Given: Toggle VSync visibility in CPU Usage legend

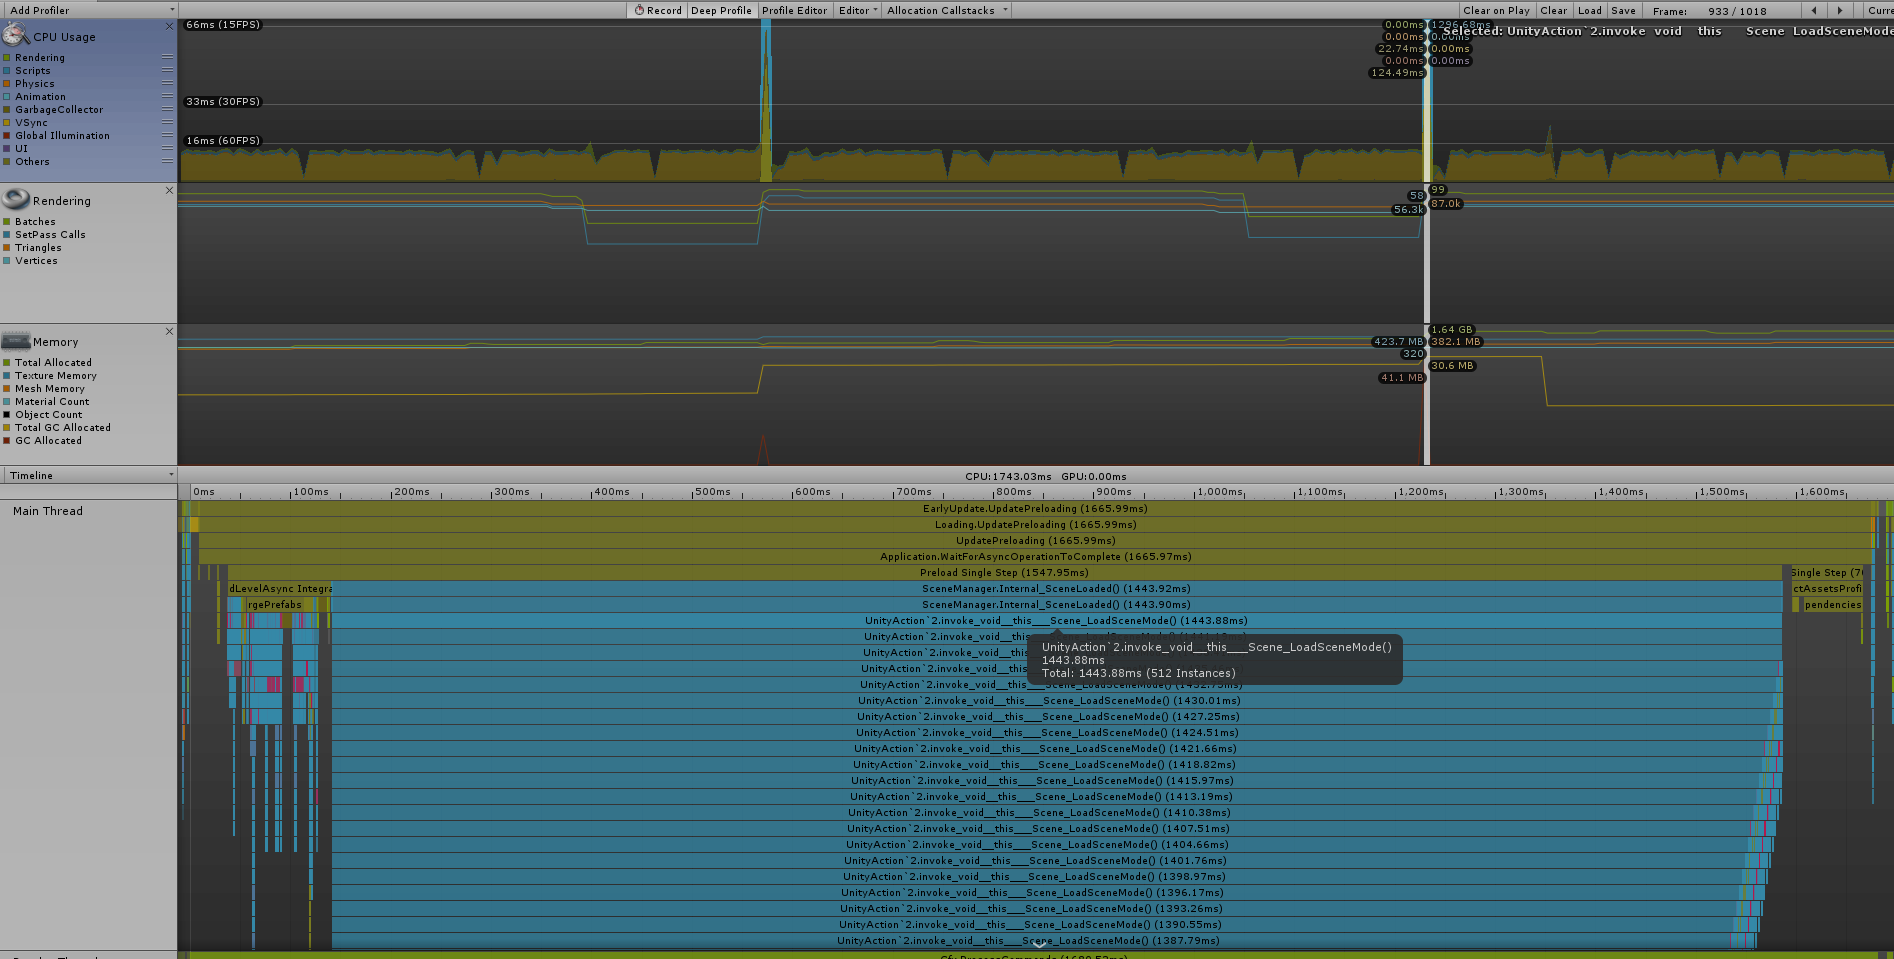Looking at the screenshot, I should [x=9, y=122].
